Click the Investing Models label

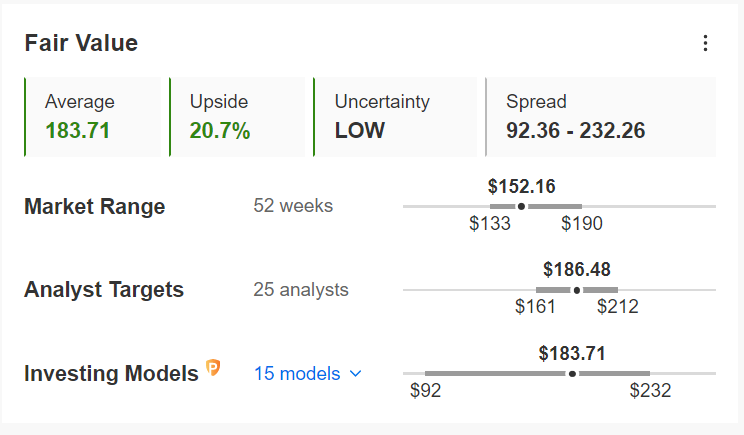(x=112, y=373)
